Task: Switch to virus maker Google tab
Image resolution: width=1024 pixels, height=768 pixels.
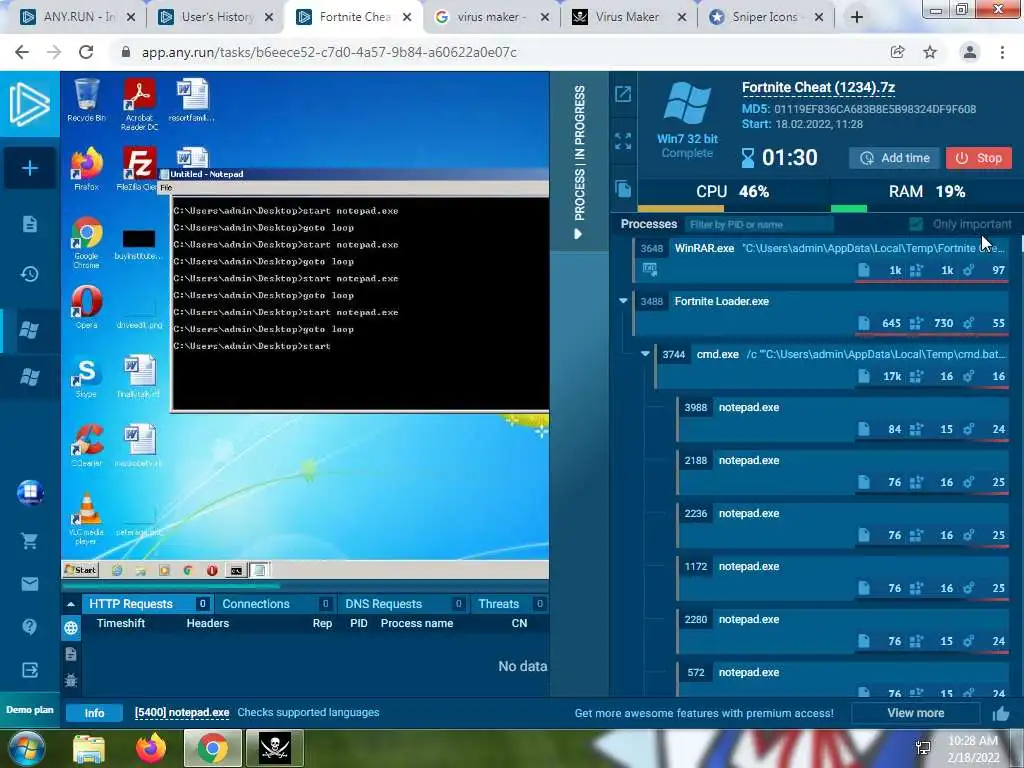Action: [491, 17]
